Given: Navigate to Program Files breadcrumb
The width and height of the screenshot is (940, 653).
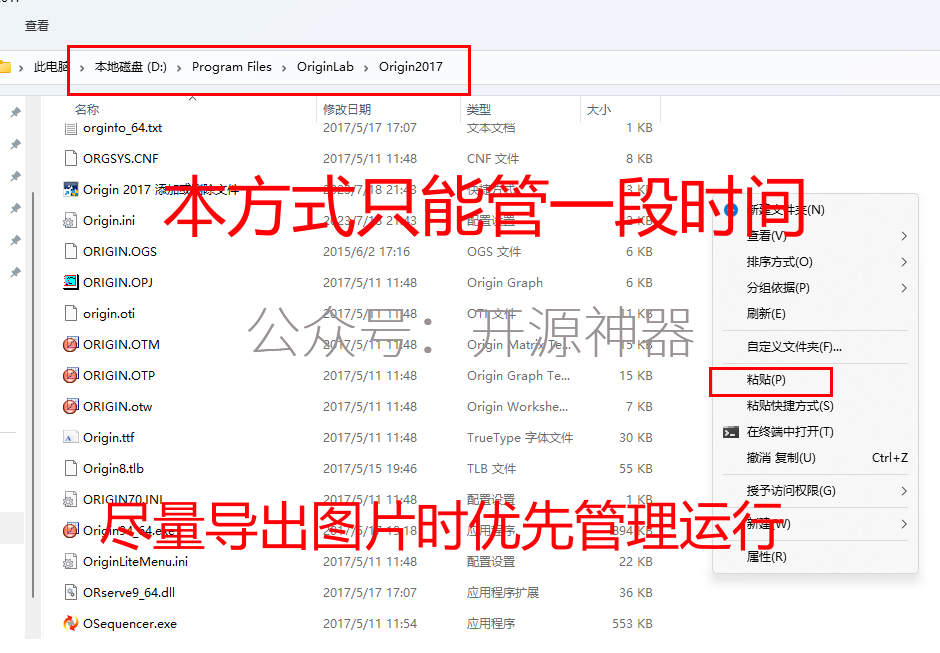Looking at the screenshot, I should (x=231, y=67).
